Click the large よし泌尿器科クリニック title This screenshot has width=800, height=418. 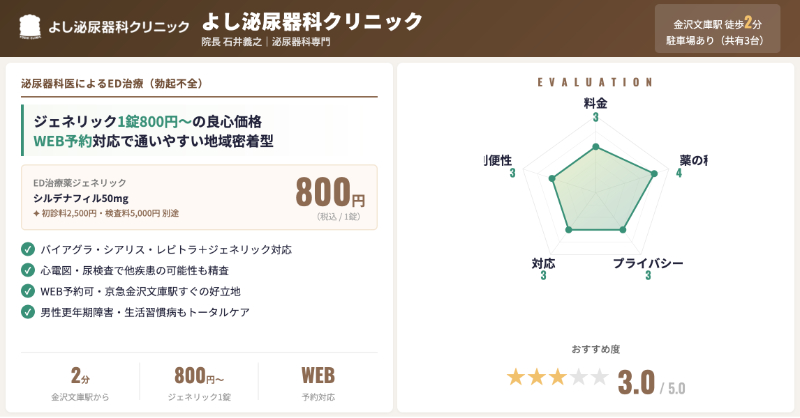coord(312,21)
